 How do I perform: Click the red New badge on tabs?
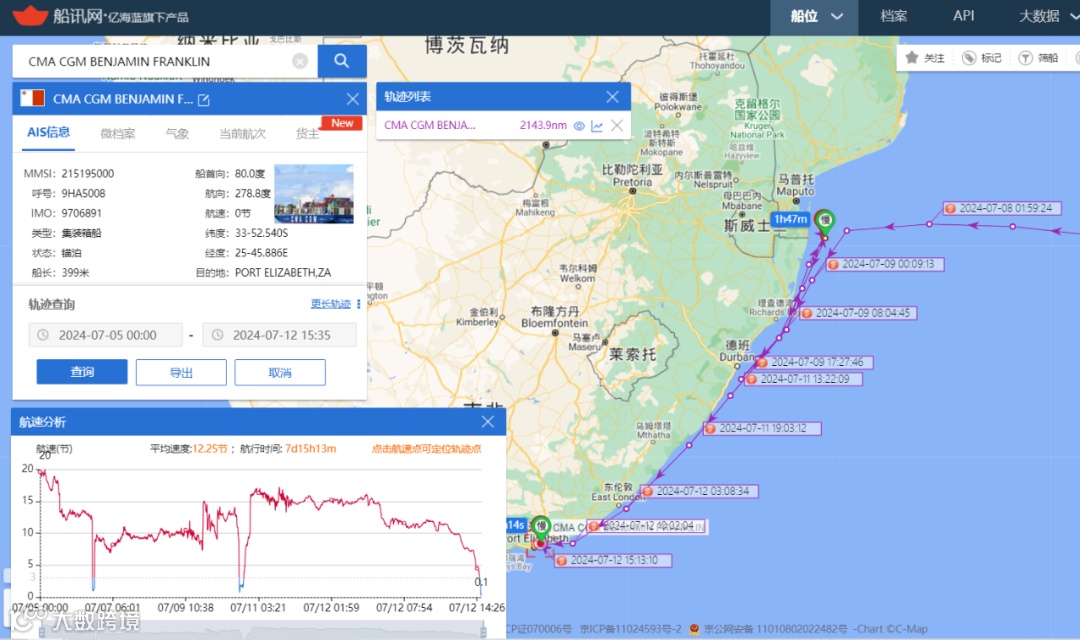(342, 123)
